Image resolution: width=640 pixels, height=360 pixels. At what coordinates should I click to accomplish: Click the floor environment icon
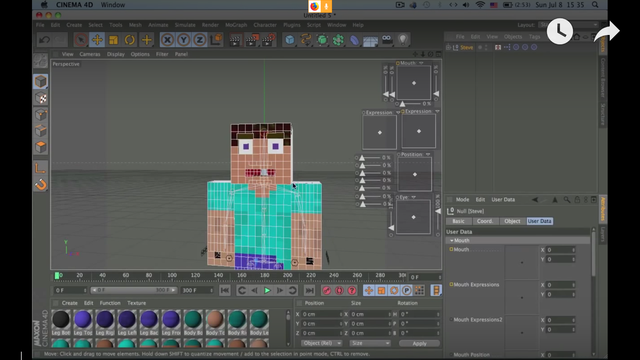(x=370, y=40)
